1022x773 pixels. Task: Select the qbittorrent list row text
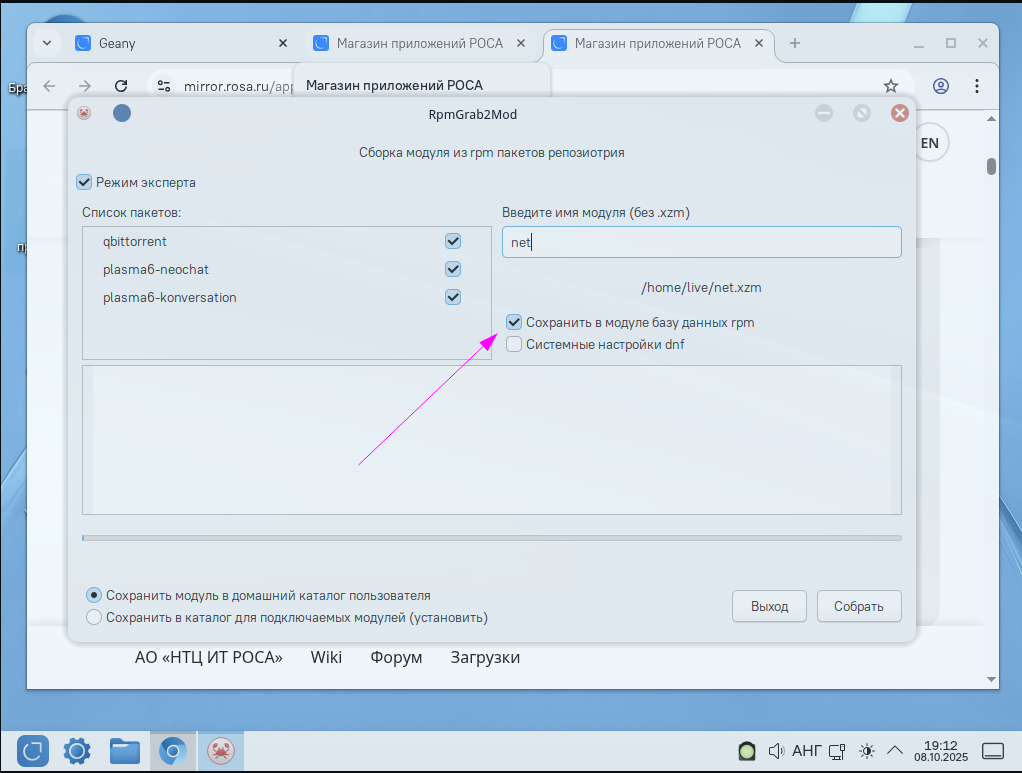pyautogui.click(x=134, y=241)
